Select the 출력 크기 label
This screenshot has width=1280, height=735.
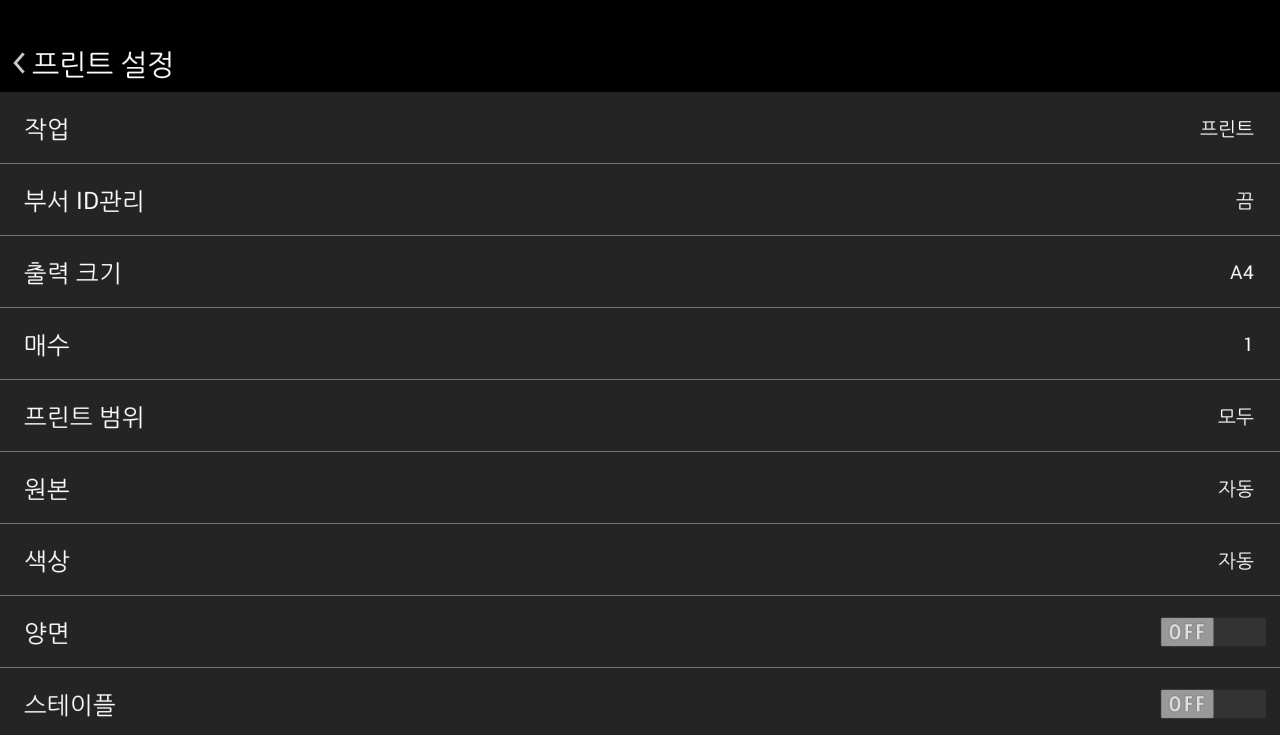click(72, 272)
